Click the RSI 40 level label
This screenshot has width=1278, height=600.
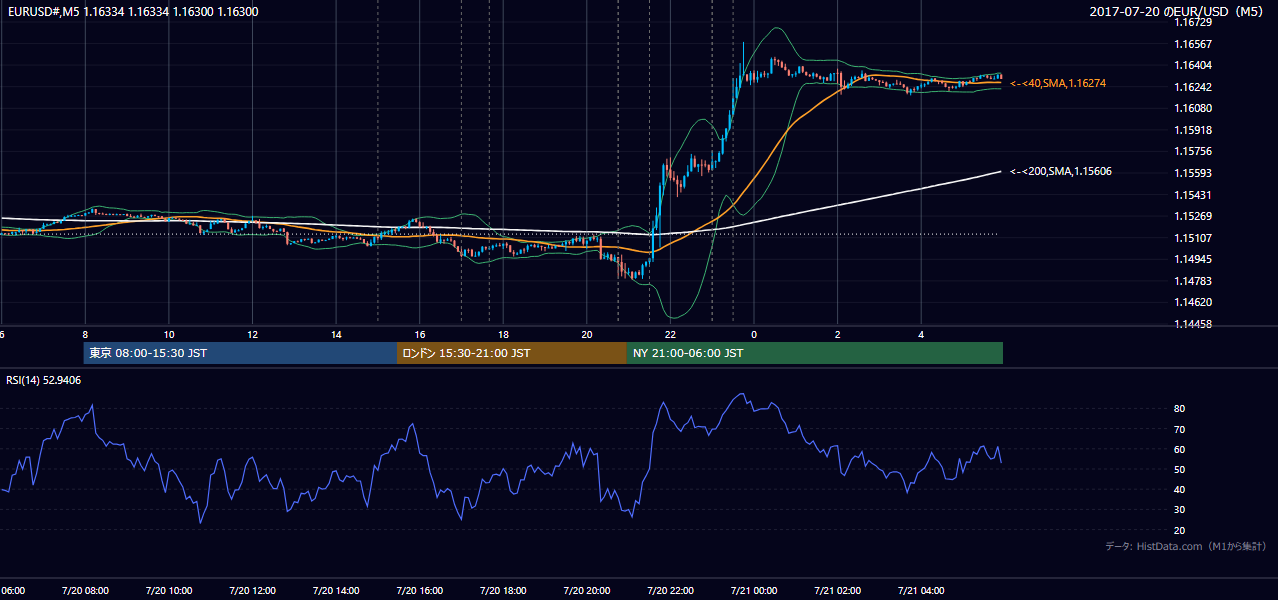pyautogui.click(x=1180, y=489)
